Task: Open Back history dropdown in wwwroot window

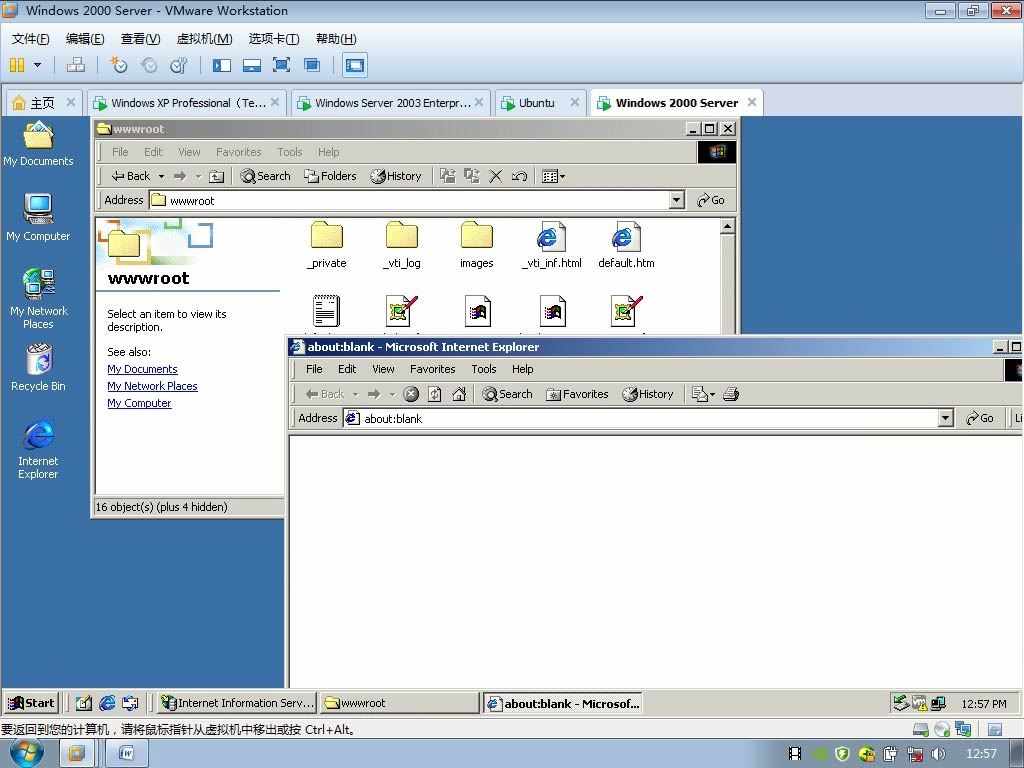Action: 161,176
